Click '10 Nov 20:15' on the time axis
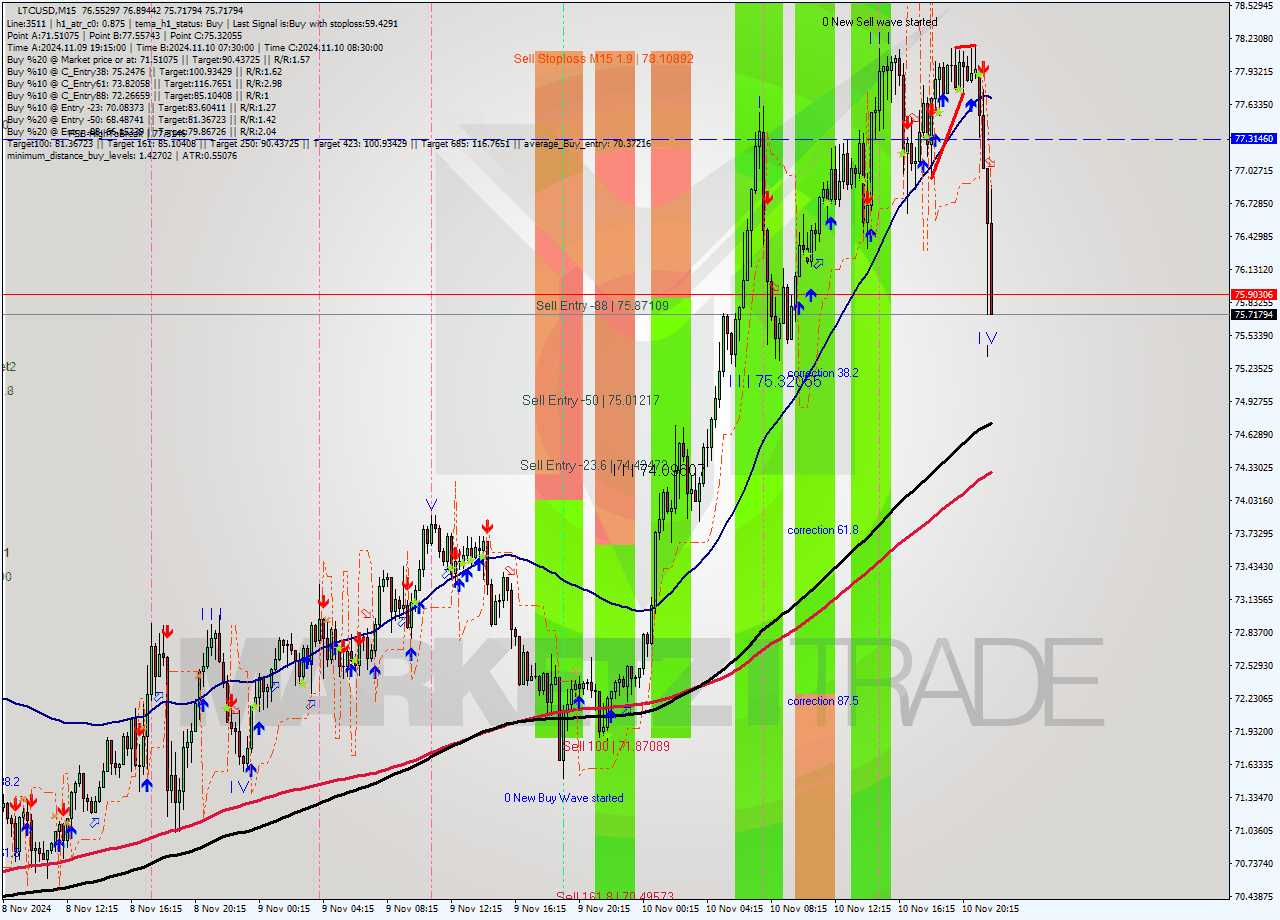1280x920 pixels. (990, 909)
